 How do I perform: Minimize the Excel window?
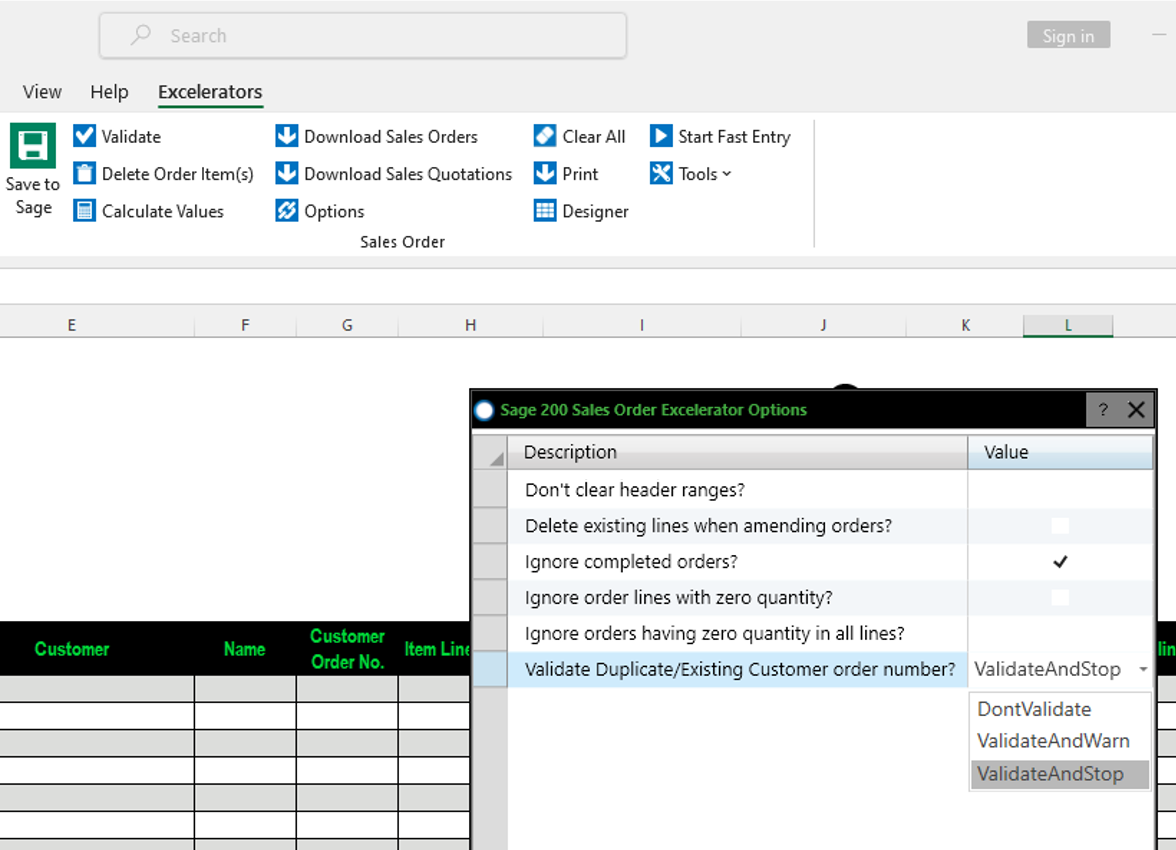tap(1159, 35)
